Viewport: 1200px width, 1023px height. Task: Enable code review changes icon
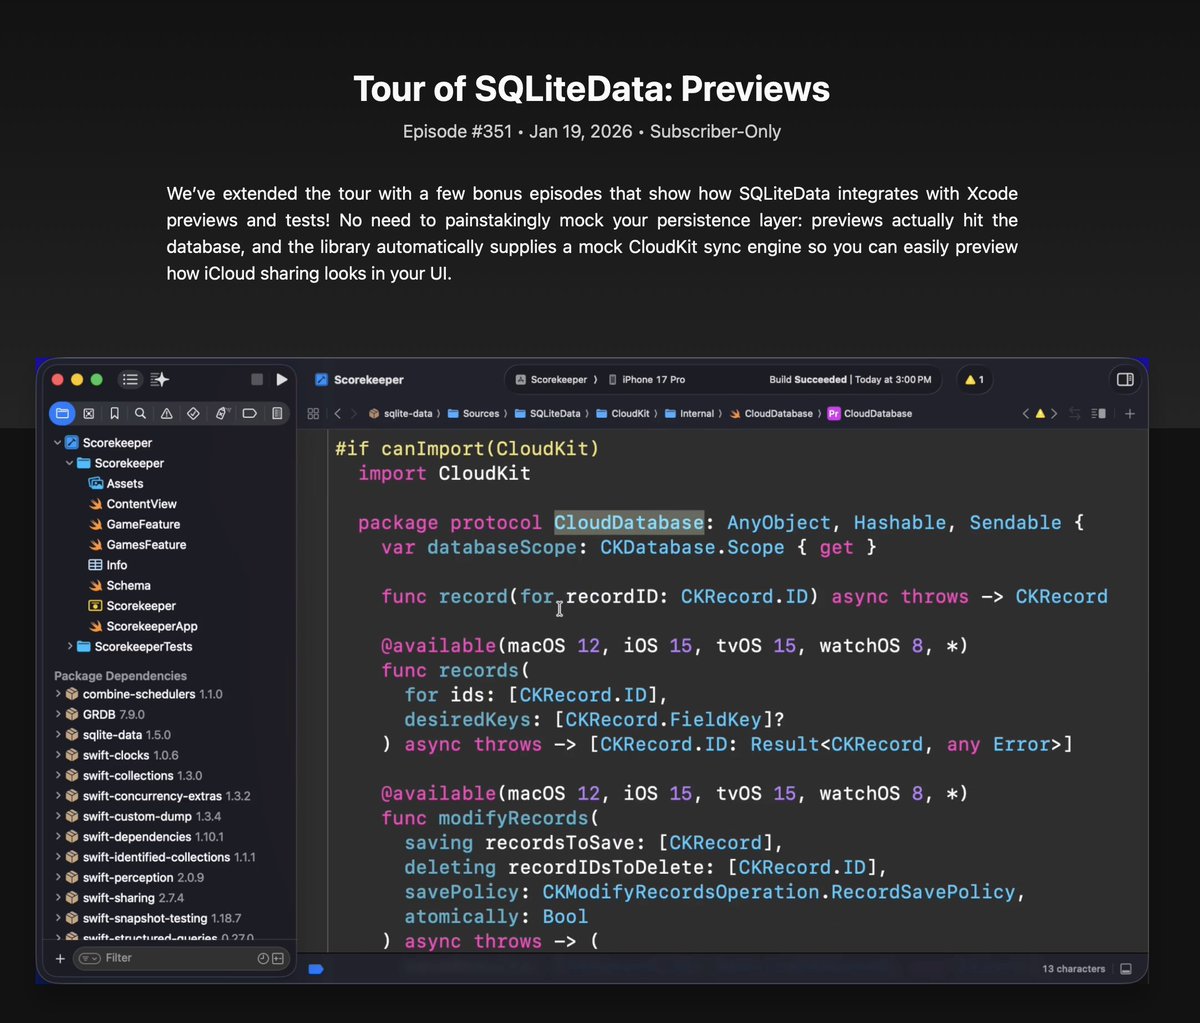pyautogui.click(x=1075, y=413)
